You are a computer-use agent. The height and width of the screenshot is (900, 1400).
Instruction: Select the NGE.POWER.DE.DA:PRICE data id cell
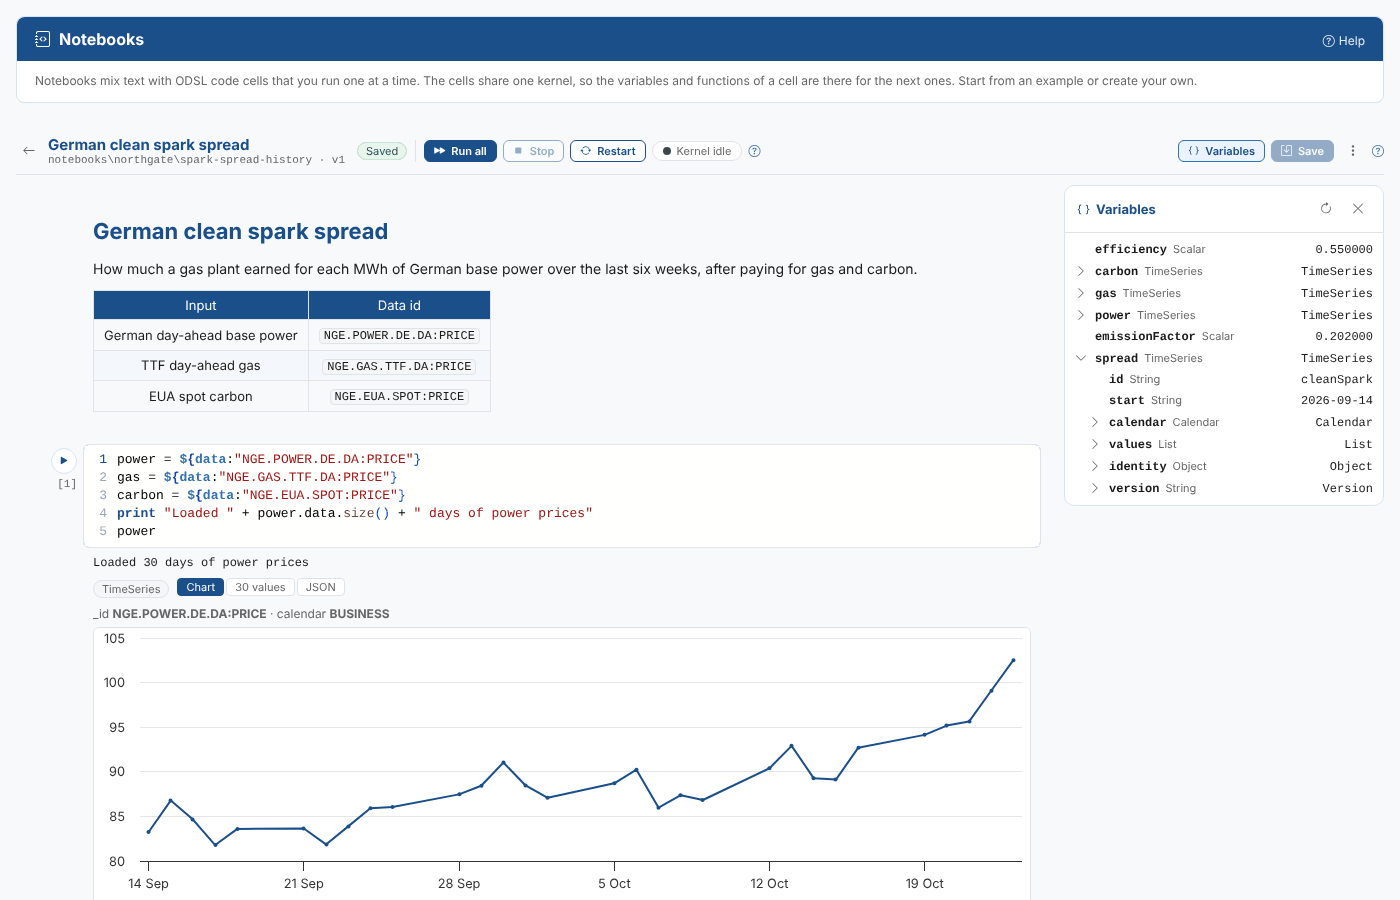coord(399,336)
